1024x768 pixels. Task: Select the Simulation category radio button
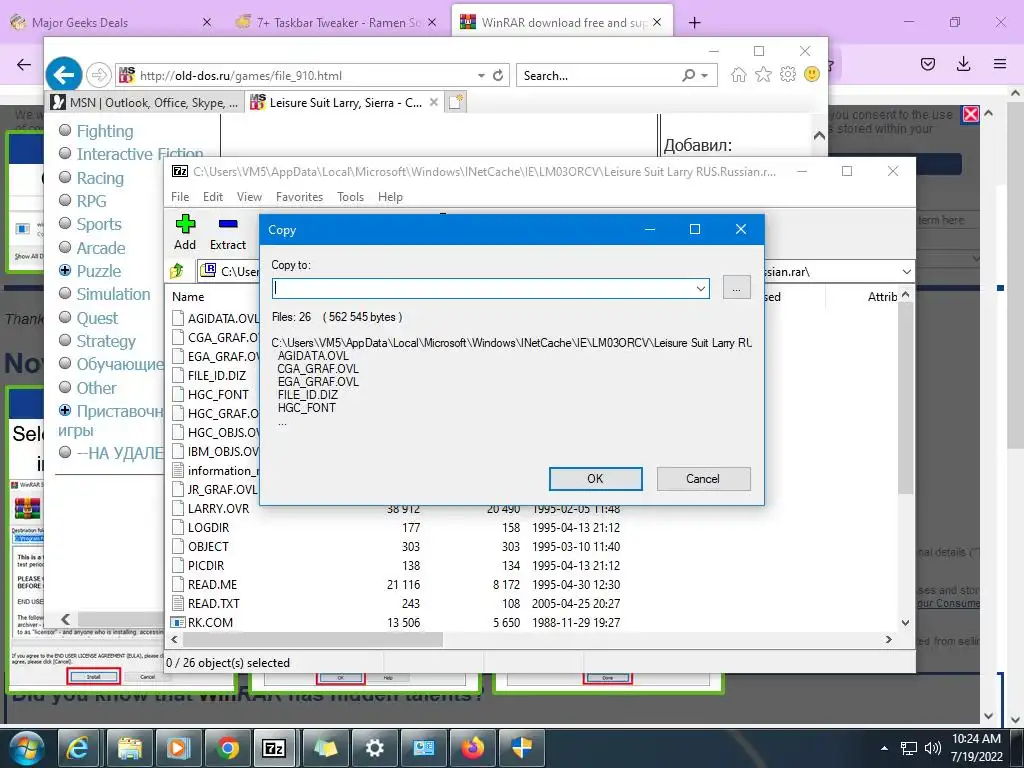pos(65,293)
